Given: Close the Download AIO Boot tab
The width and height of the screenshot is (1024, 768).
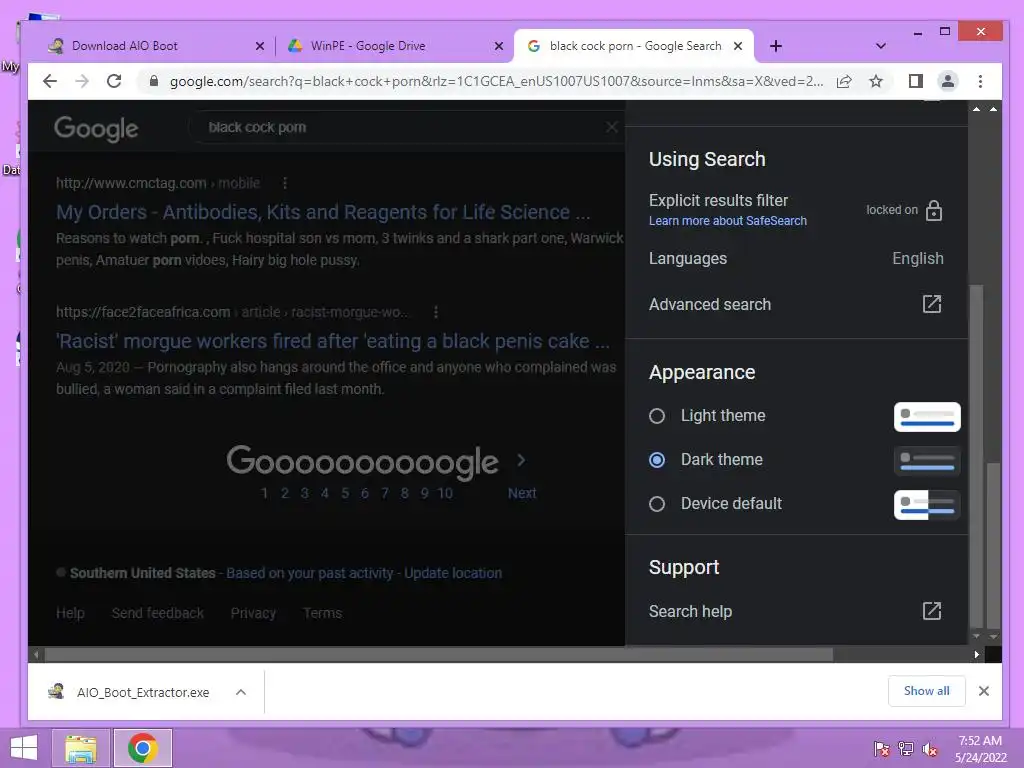Looking at the screenshot, I should [x=260, y=46].
